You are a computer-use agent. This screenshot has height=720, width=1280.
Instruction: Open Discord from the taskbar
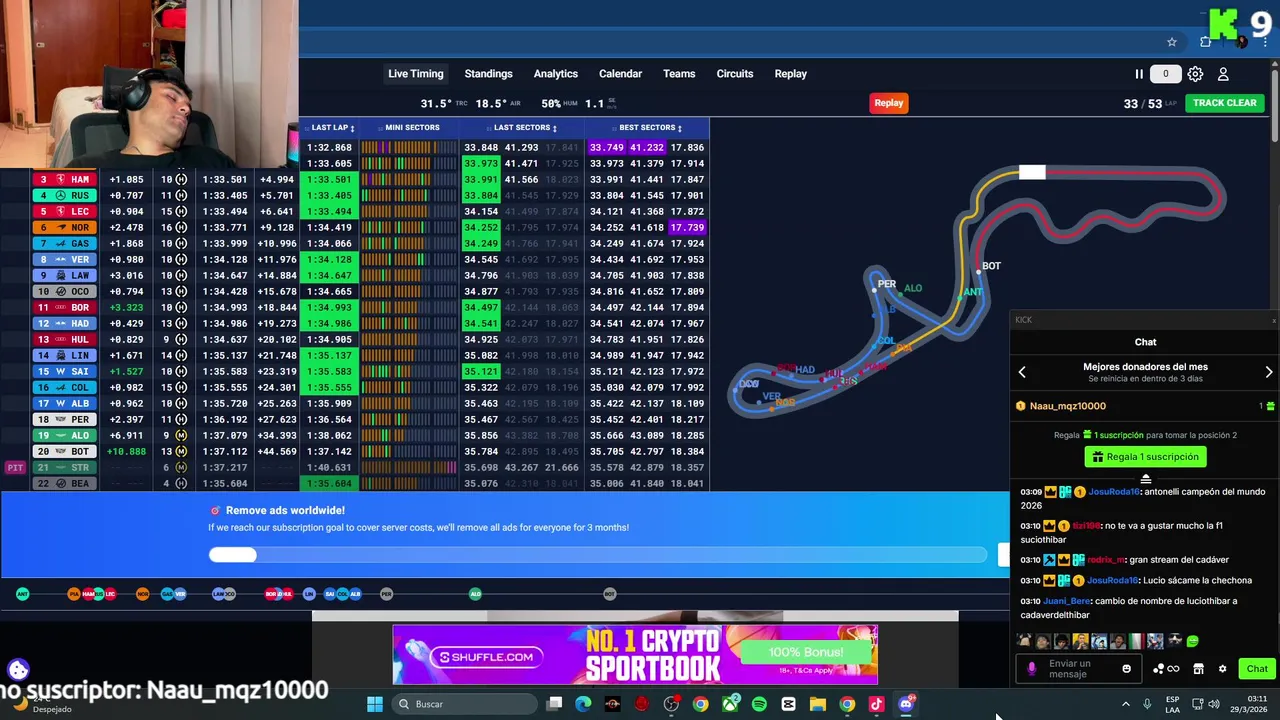tap(906, 704)
